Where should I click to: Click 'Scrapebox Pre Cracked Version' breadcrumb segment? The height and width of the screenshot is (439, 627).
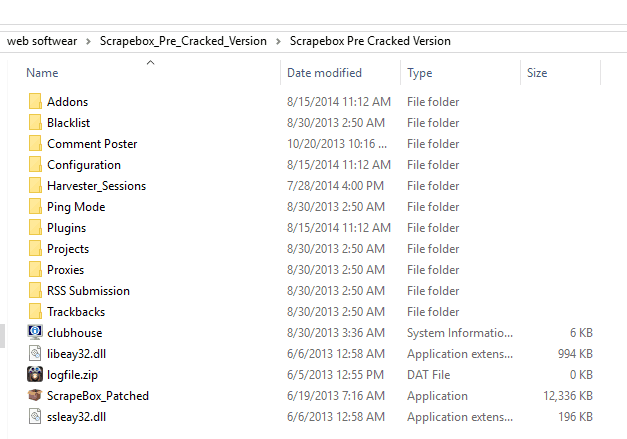pos(370,41)
